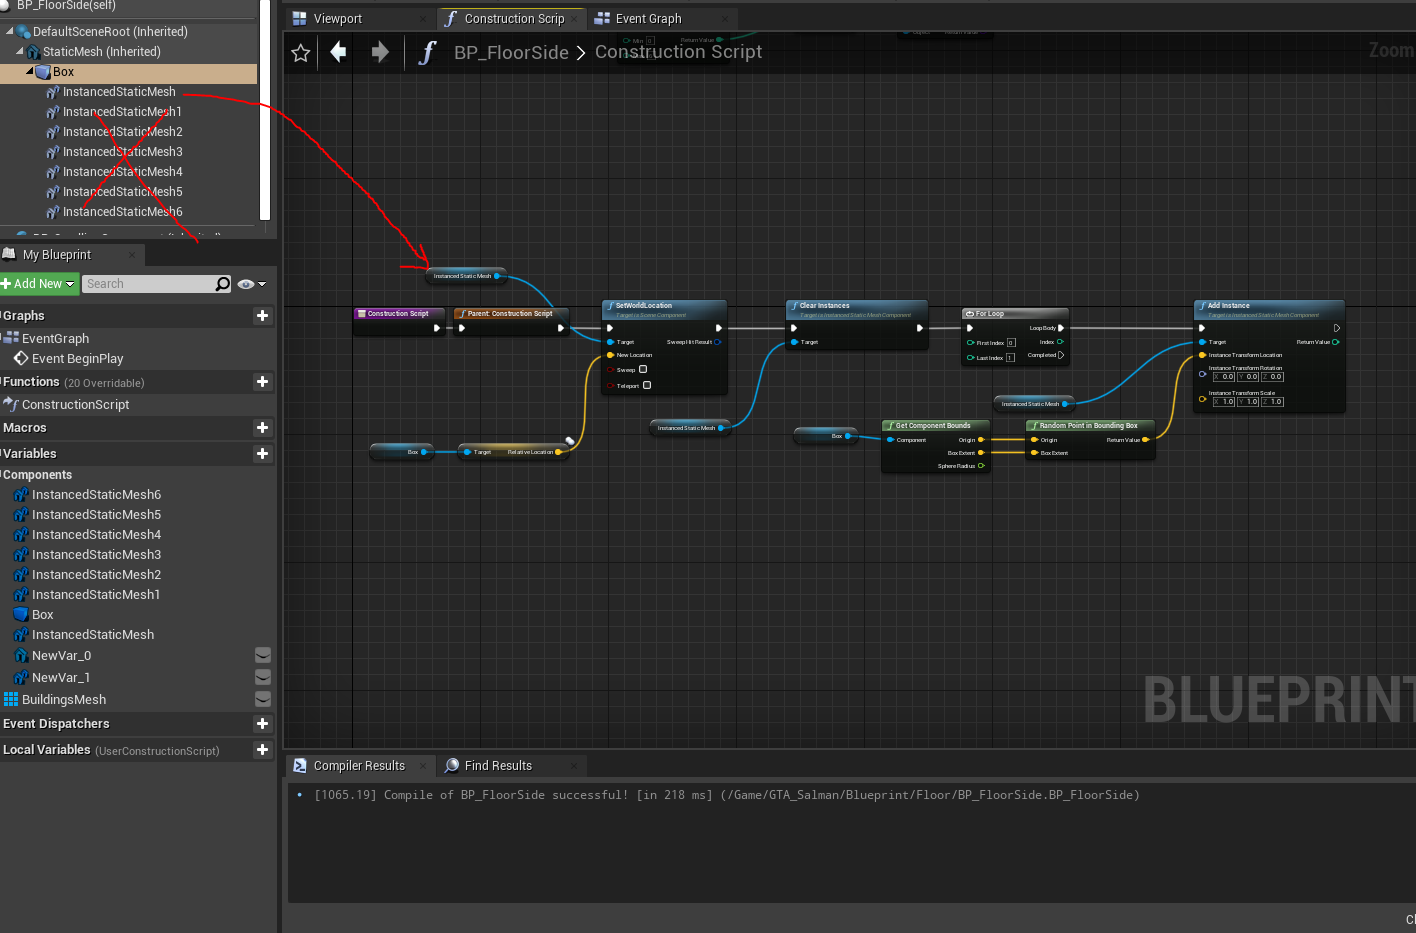
Task: Add a new variable with the Variables plus button
Action: (x=262, y=454)
